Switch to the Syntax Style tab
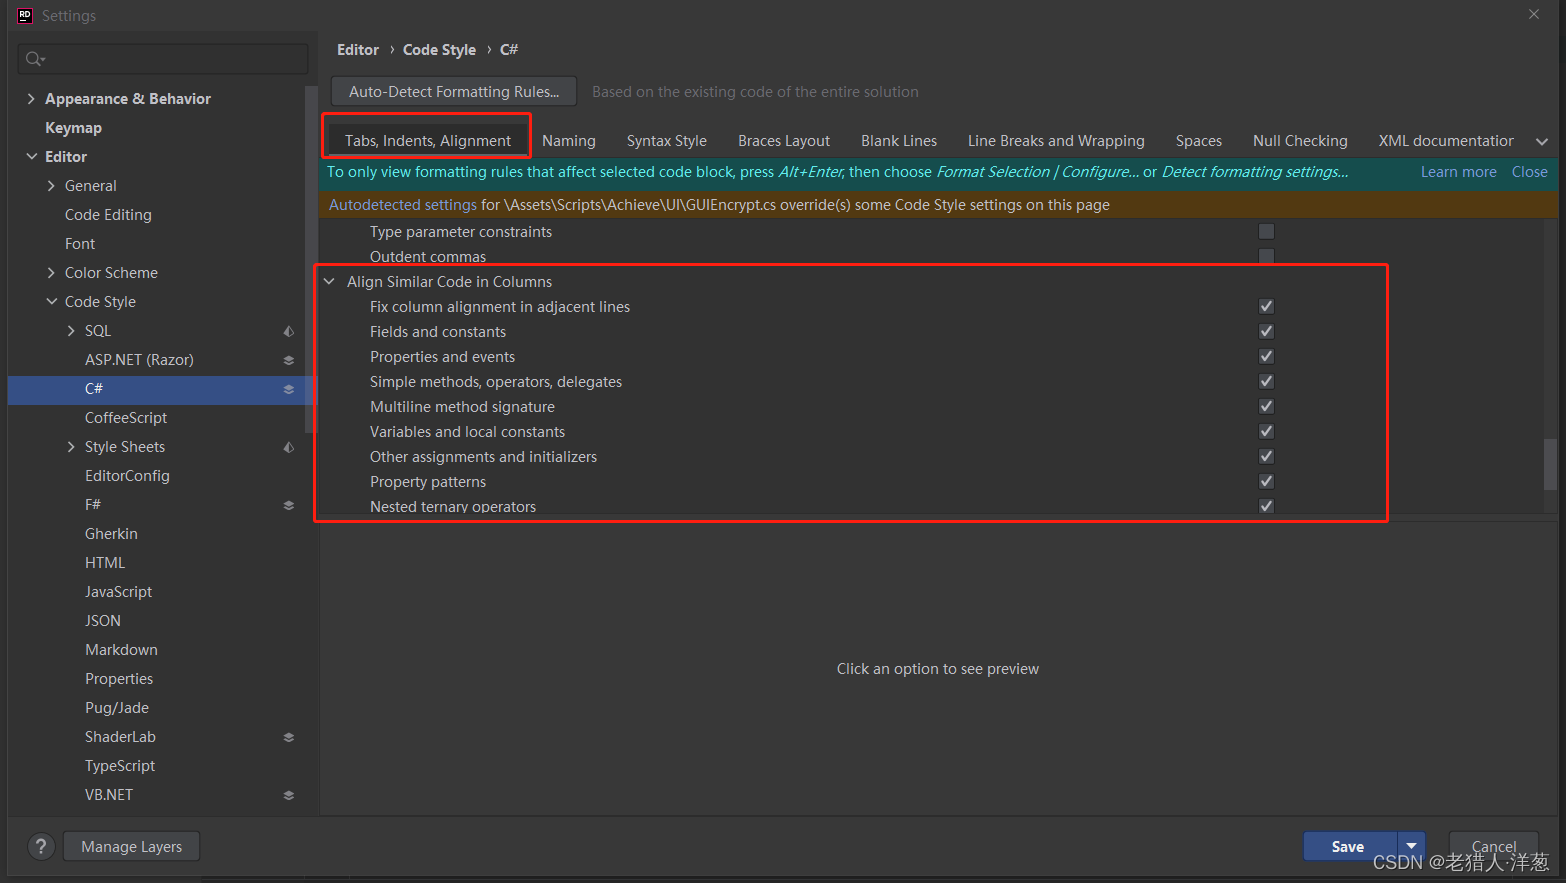Screen dimensions: 1566x883 pos(667,141)
